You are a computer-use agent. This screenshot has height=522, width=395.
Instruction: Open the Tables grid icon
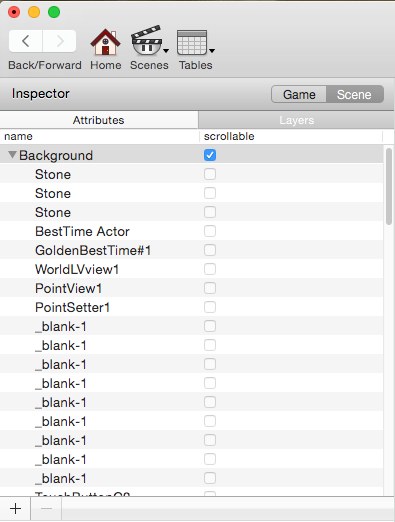192,42
